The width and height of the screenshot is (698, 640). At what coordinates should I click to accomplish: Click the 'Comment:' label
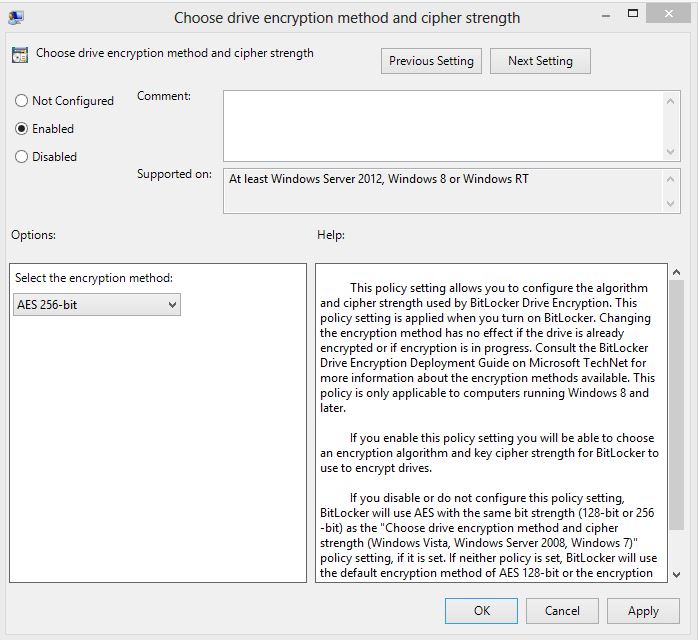point(164,96)
